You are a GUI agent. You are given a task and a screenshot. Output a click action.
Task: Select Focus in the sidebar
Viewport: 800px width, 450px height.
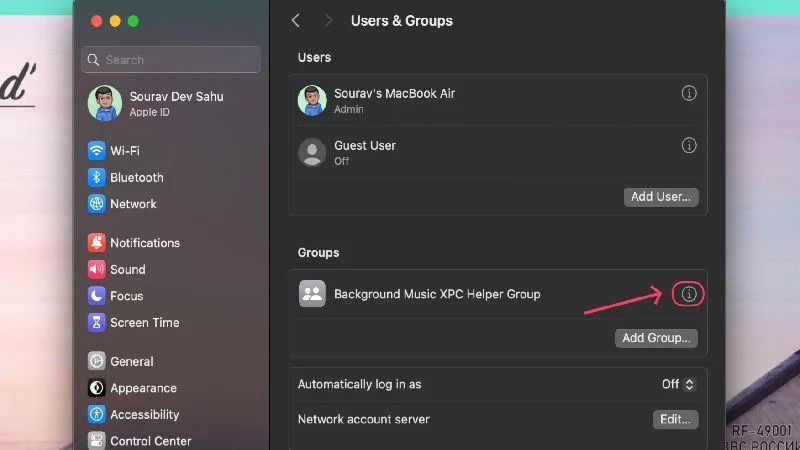[124, 296]
